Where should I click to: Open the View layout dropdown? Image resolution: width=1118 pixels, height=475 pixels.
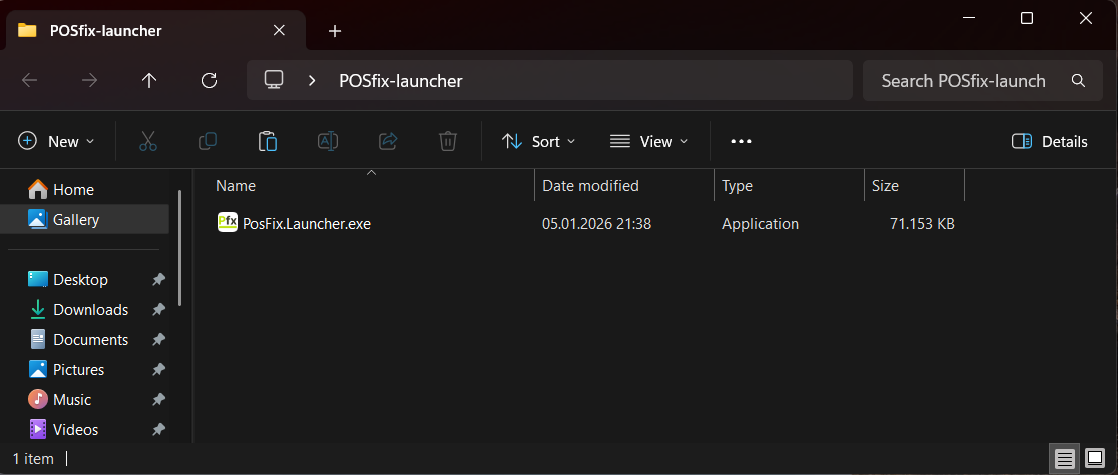(649, 141)
